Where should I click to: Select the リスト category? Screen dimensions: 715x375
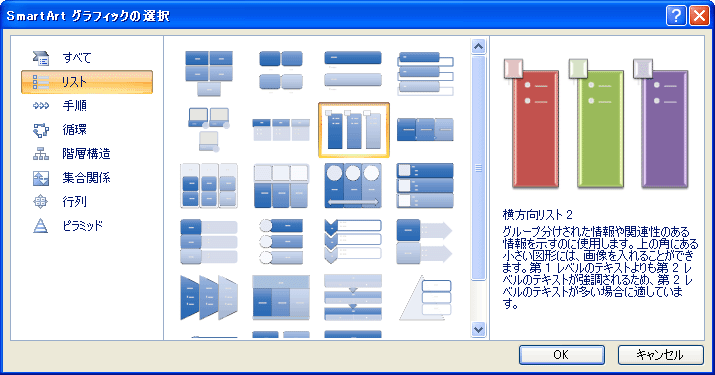coord(87,82)
